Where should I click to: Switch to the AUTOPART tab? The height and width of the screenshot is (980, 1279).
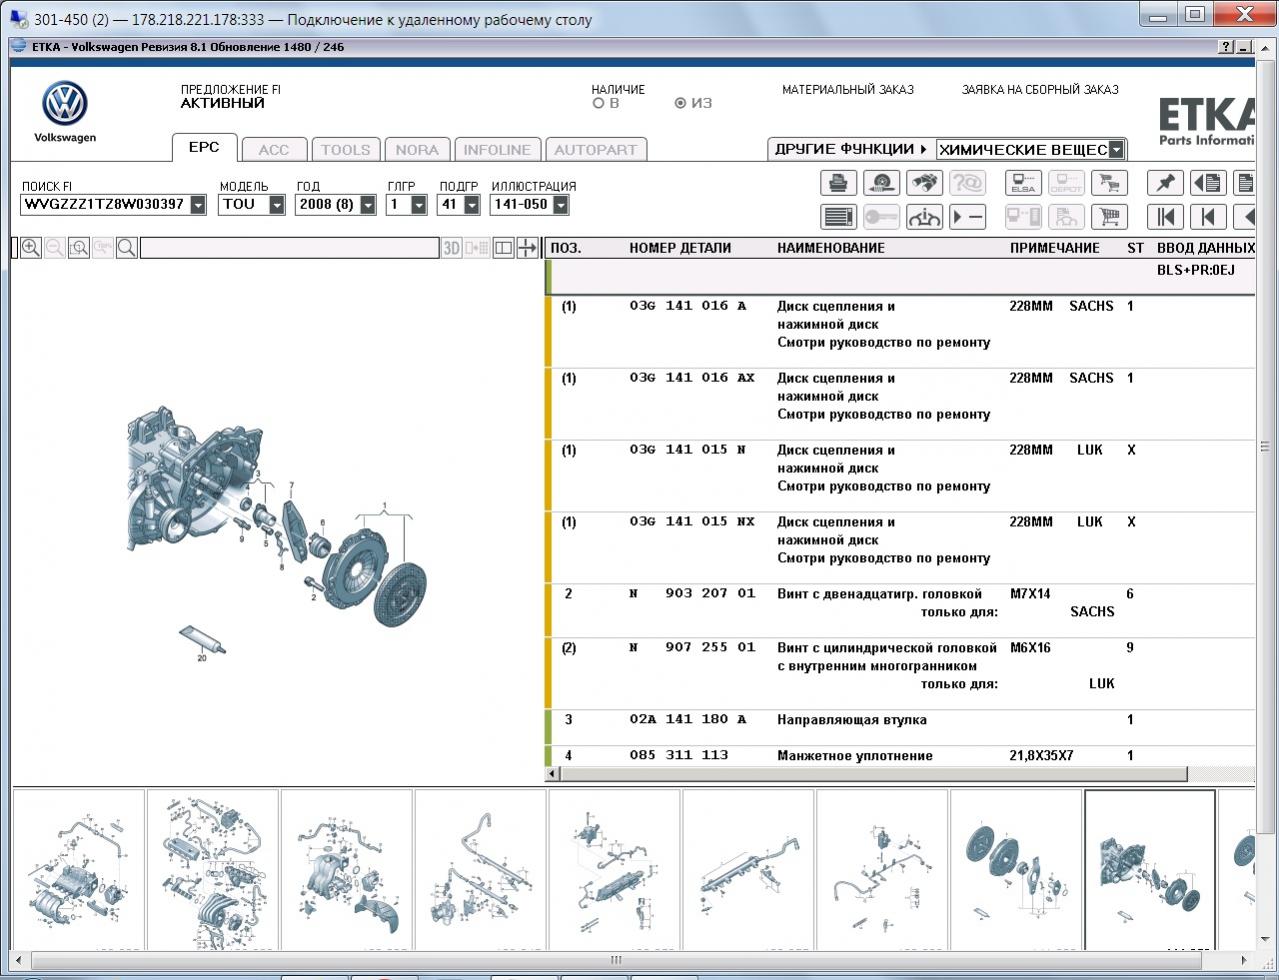[595, 150]
